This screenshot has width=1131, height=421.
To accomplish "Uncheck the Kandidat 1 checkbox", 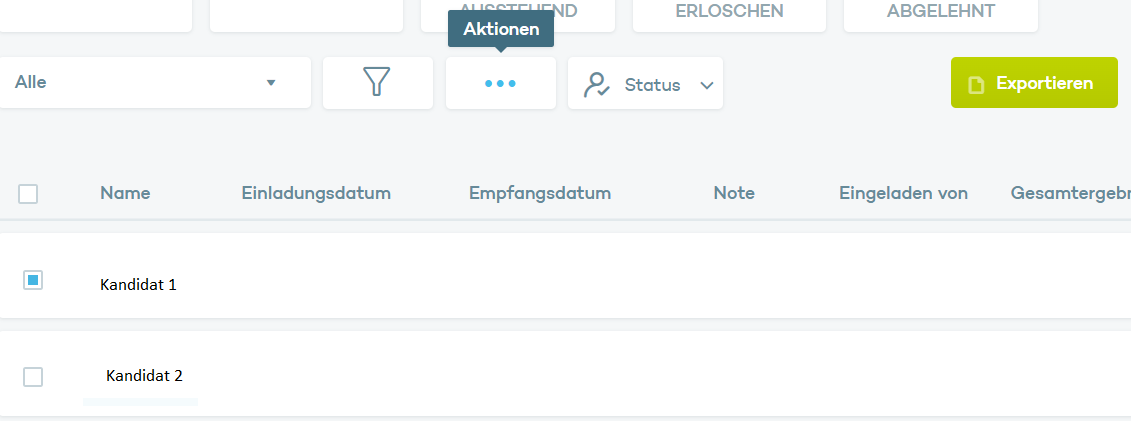I will point(33,281).
